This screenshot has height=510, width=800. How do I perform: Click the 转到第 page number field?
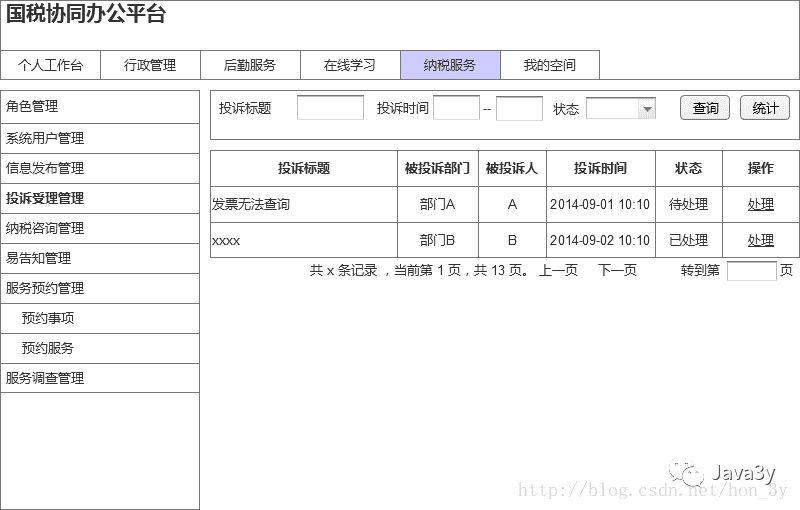coord(752,271)
